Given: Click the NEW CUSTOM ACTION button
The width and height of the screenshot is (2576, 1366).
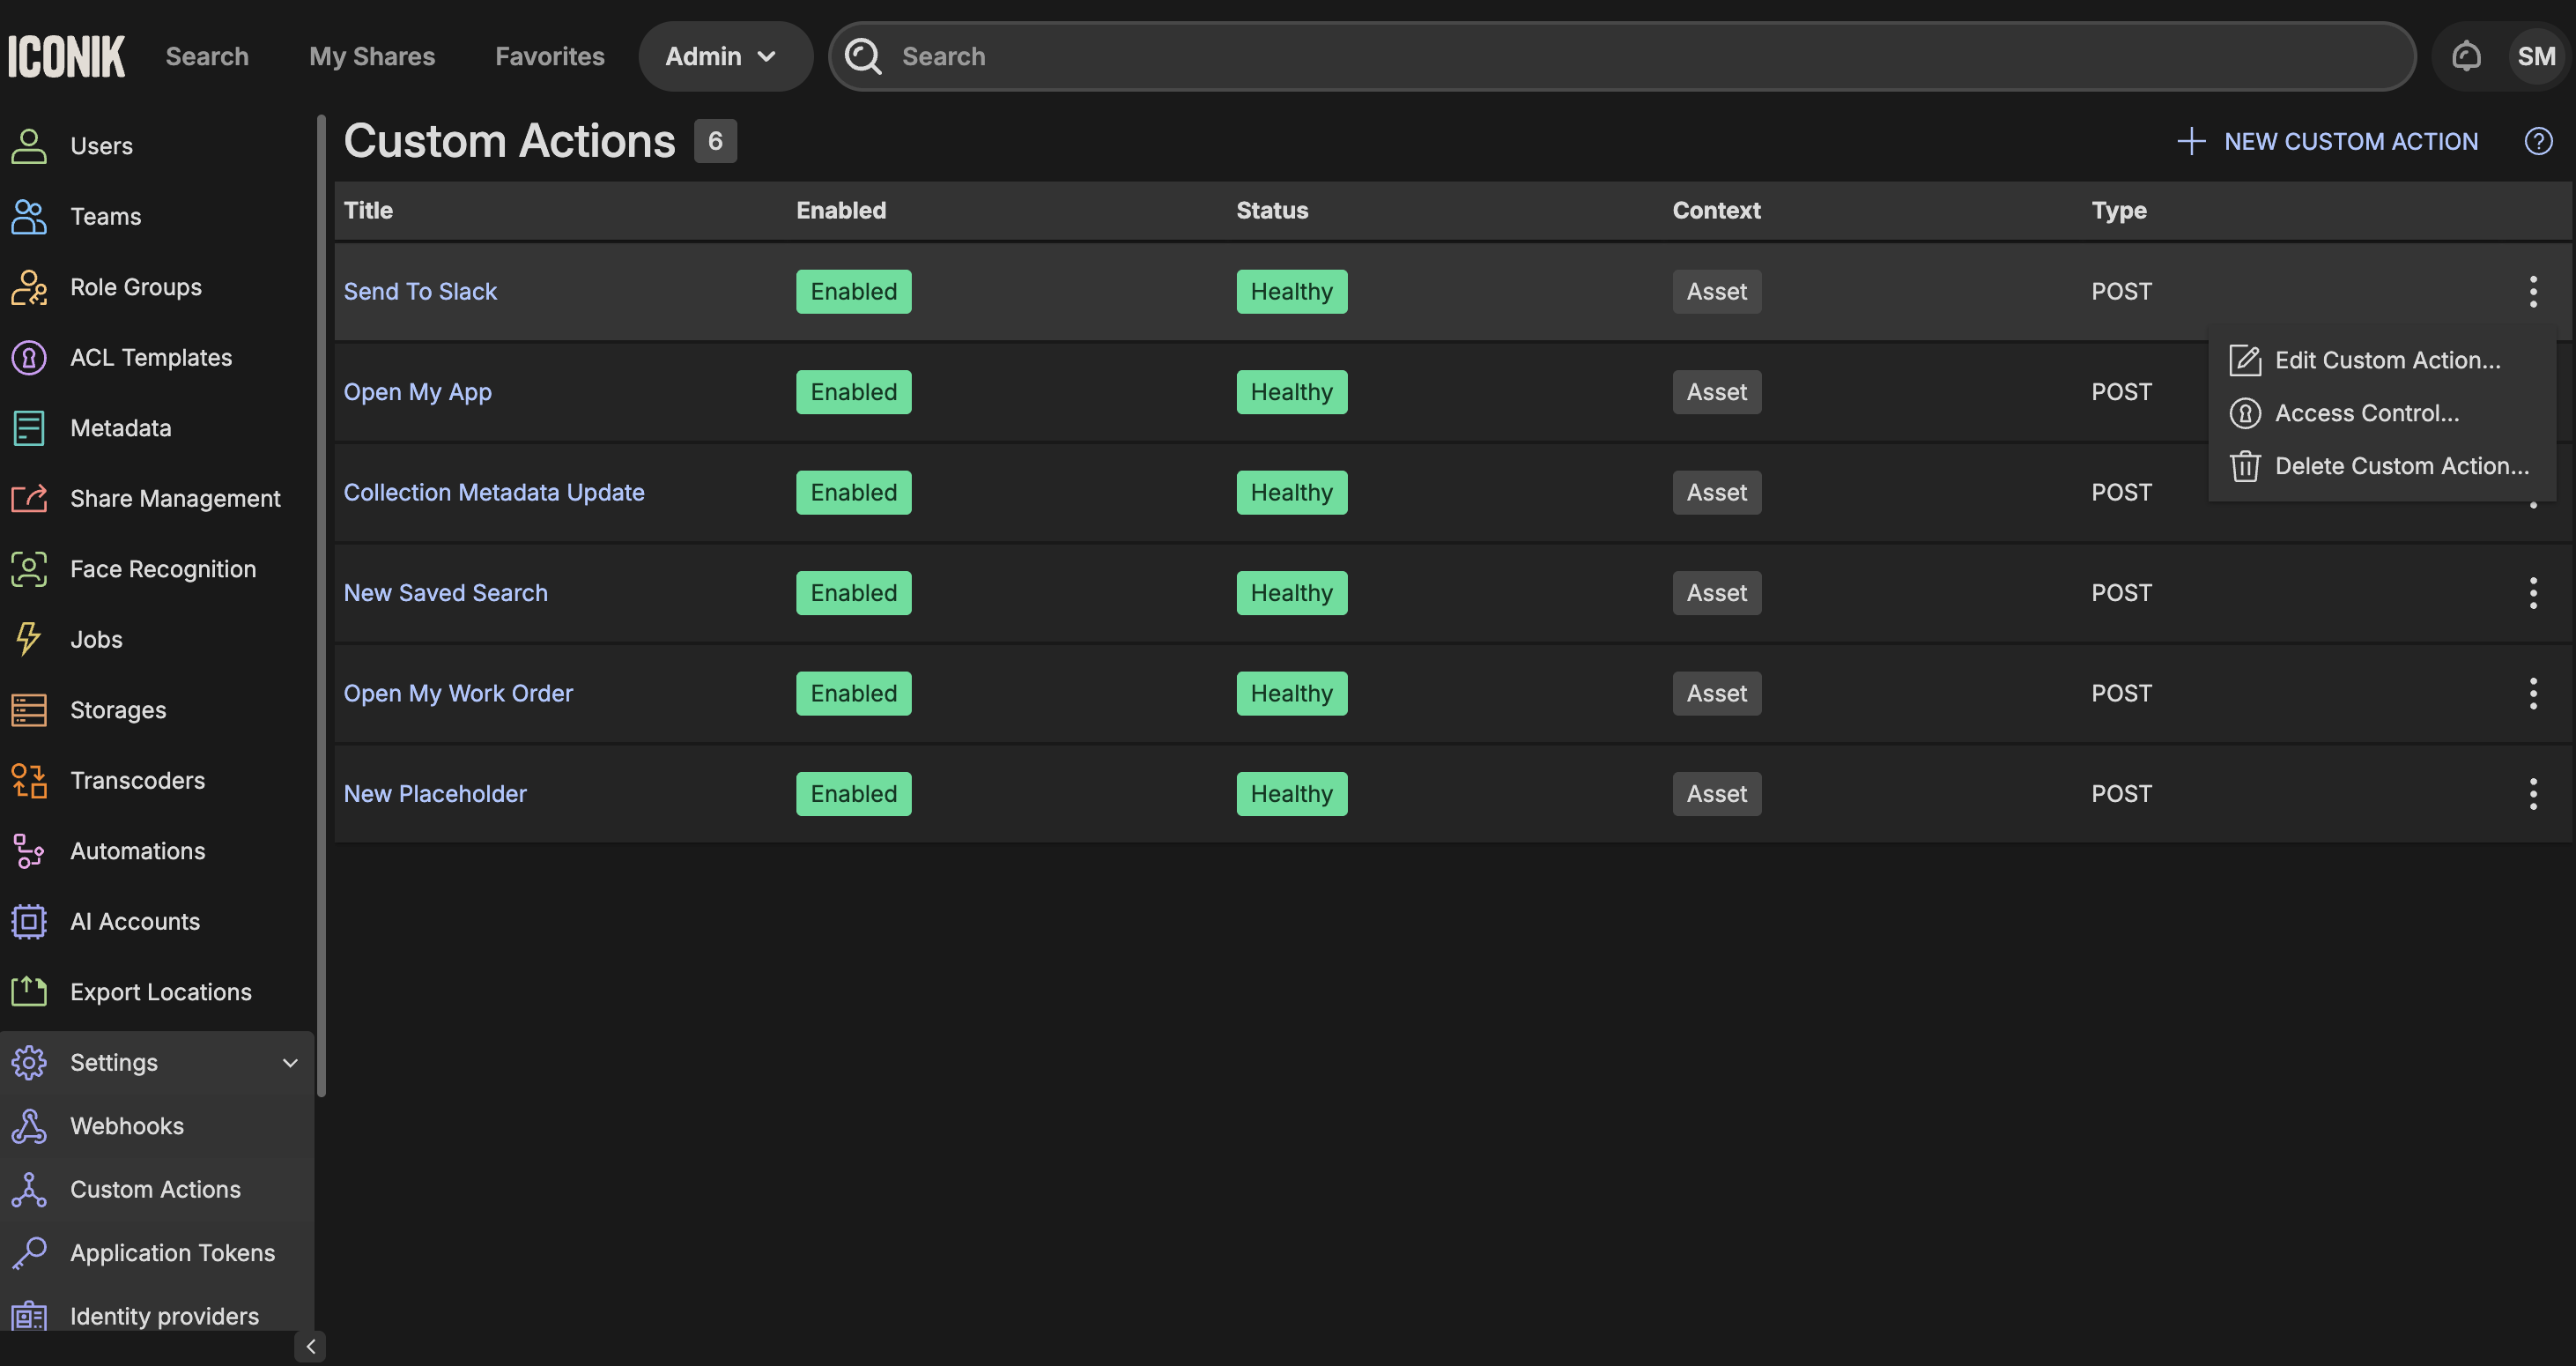Looking at the screenshot, I should tap(2328, 141).
